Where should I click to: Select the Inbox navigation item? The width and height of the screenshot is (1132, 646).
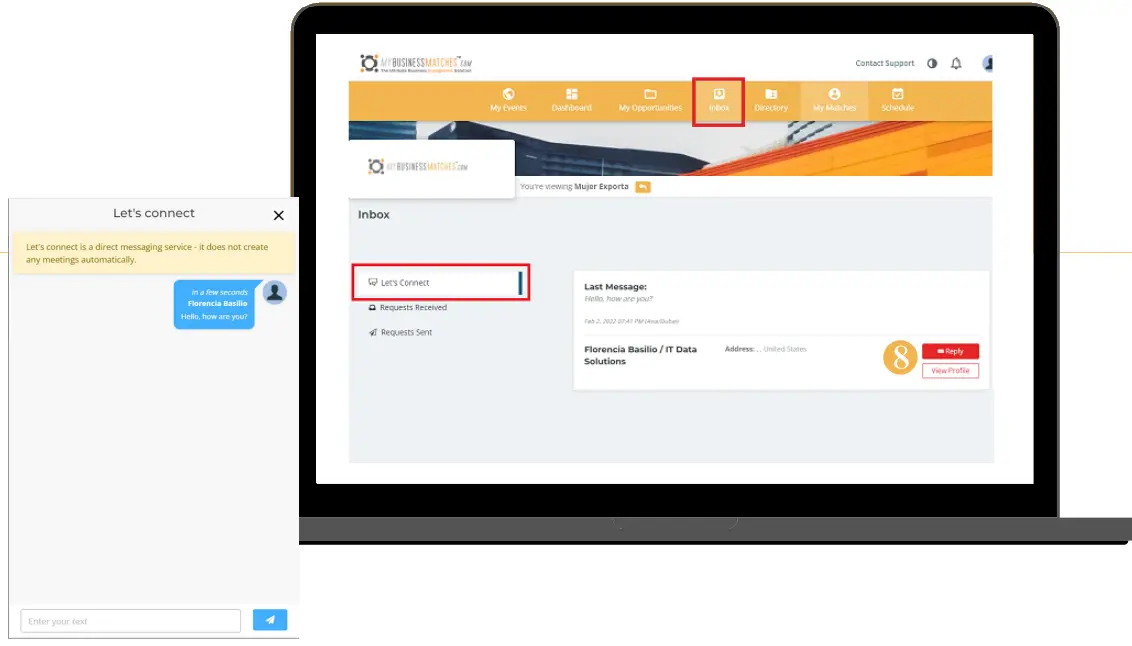pos(718,100)
